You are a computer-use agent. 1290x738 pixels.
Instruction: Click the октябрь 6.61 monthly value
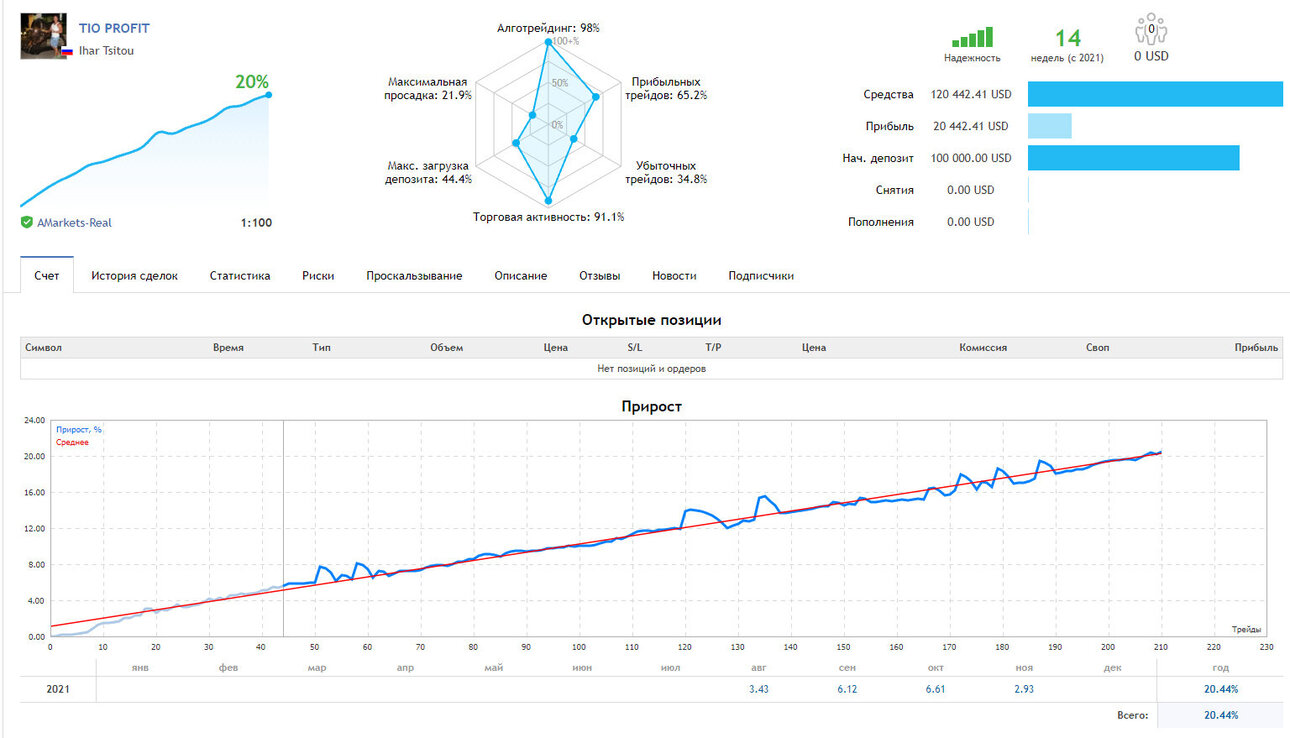[937, 690]
